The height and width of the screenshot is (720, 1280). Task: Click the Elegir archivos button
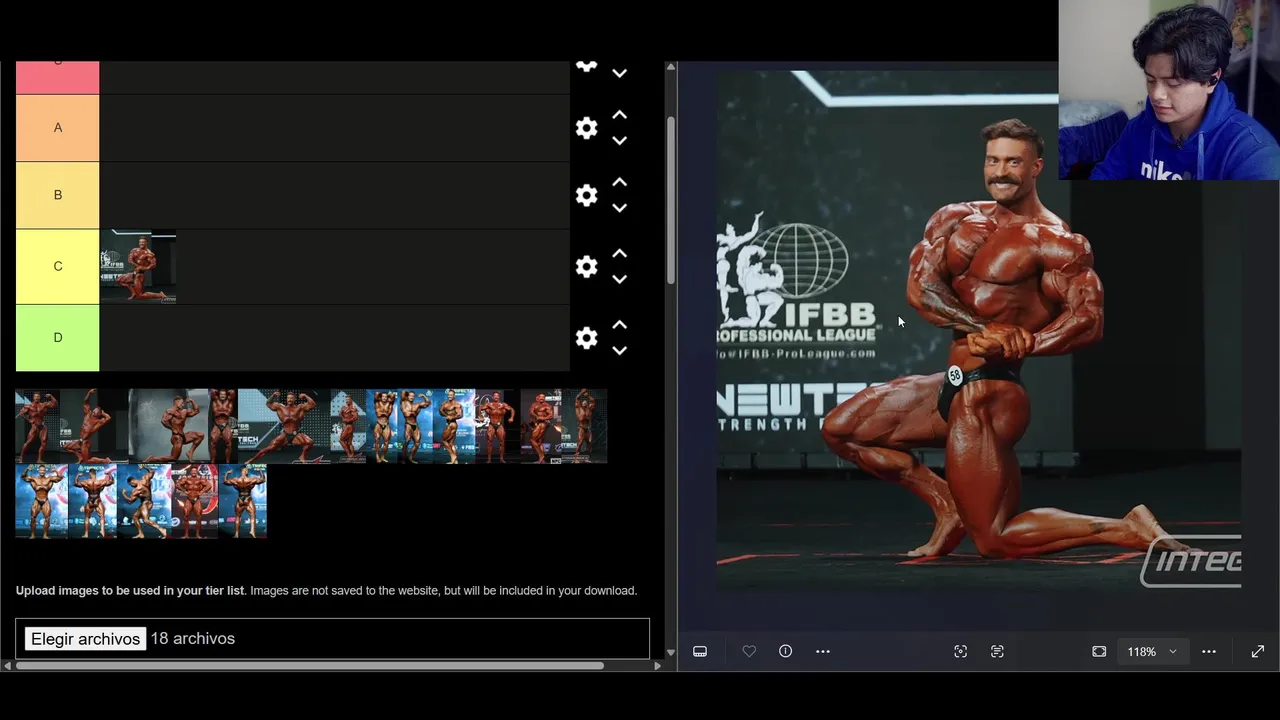tap(85, 639)
